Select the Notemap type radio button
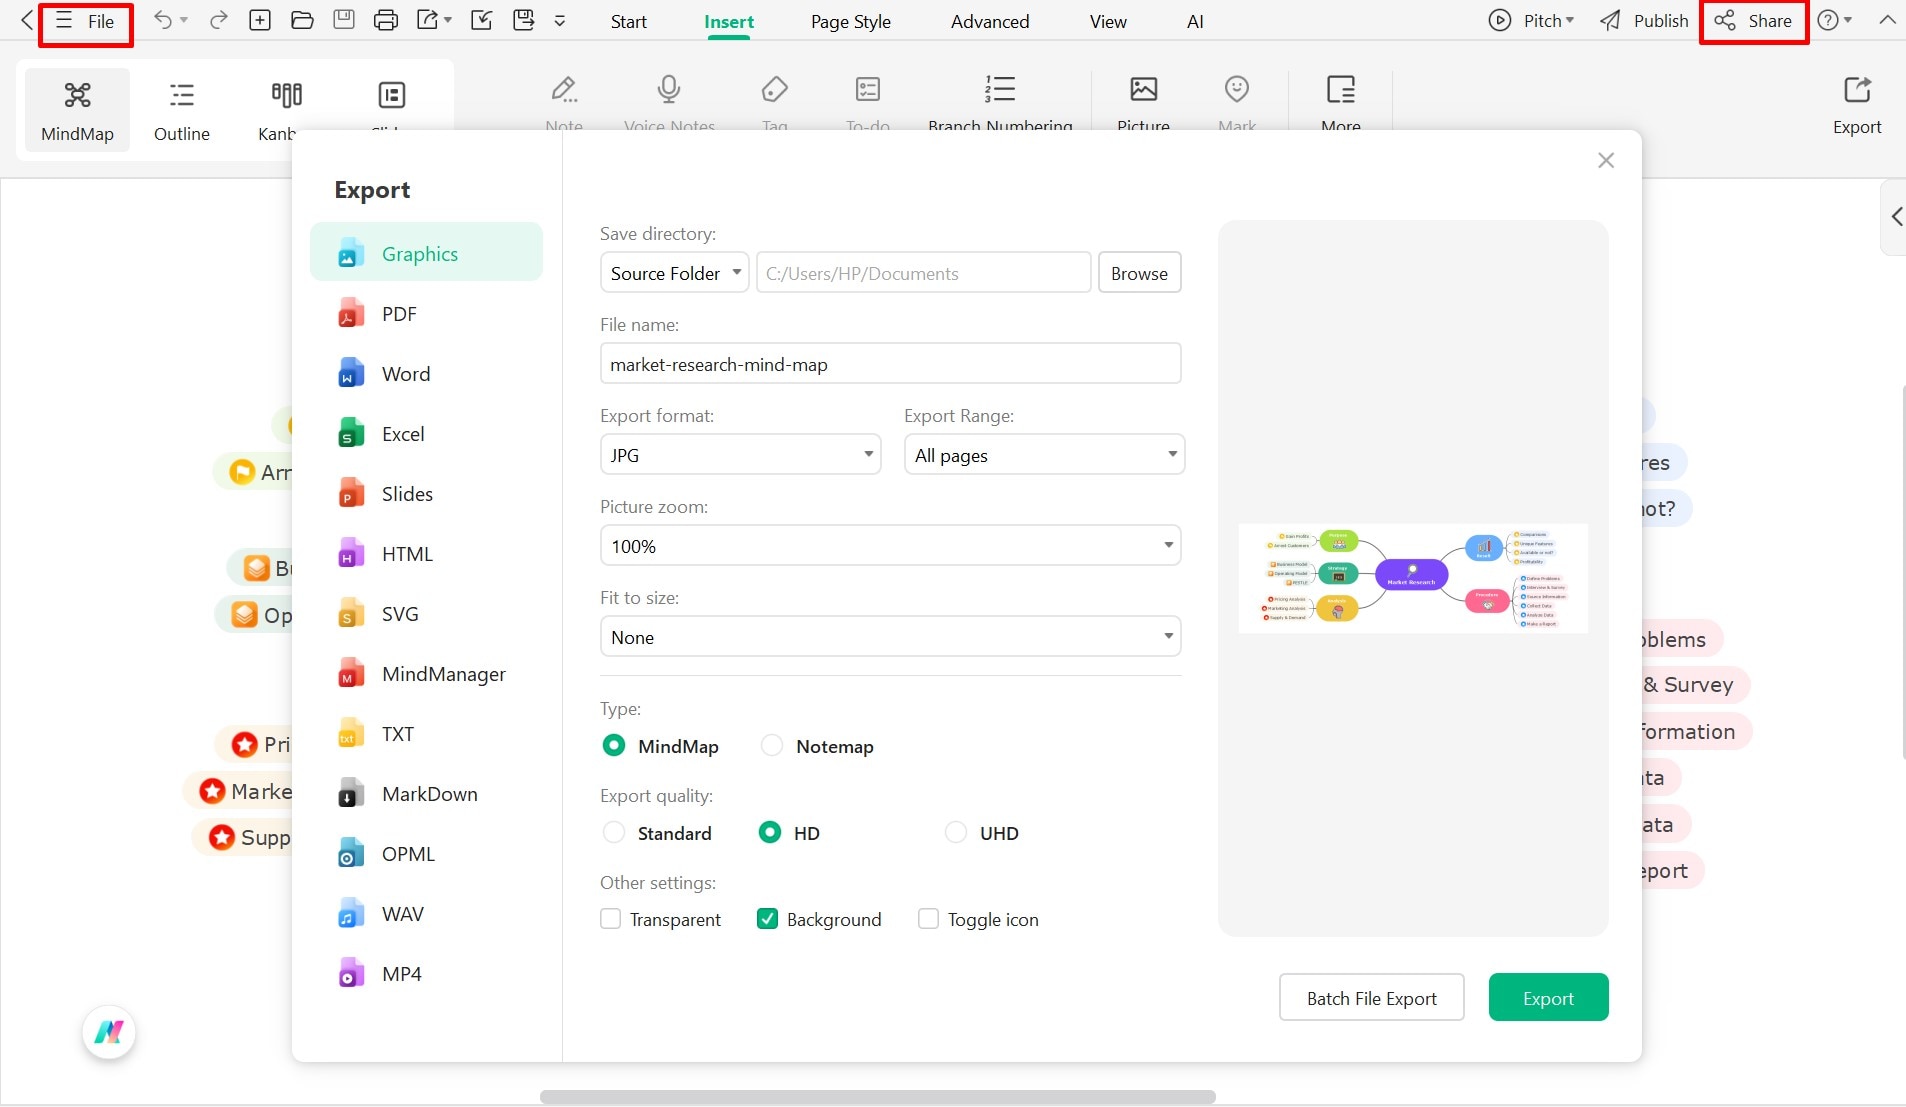1906x1107 pixels. coord(772,746)
